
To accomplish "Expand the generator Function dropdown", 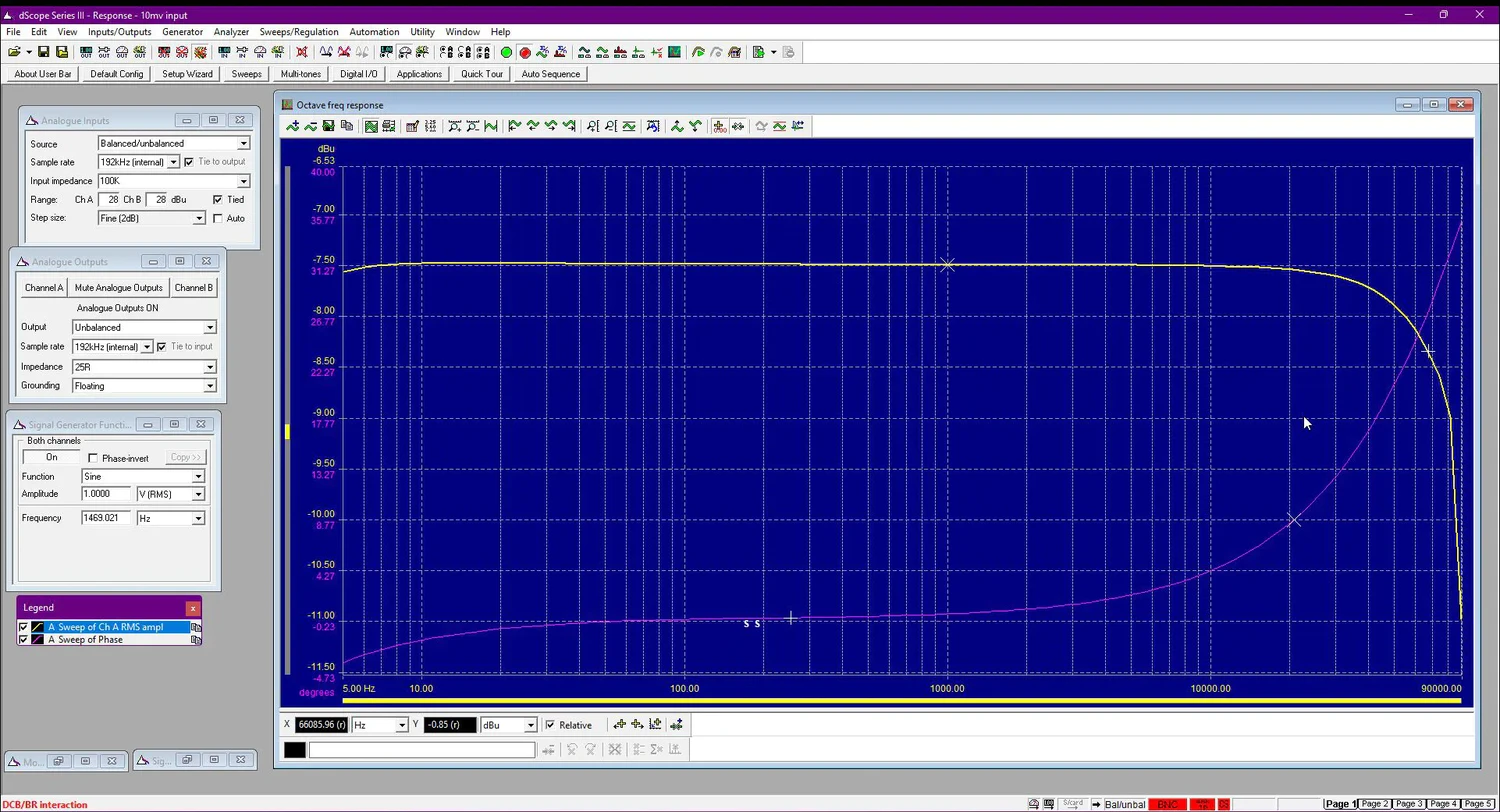I will tap(198, 477).
